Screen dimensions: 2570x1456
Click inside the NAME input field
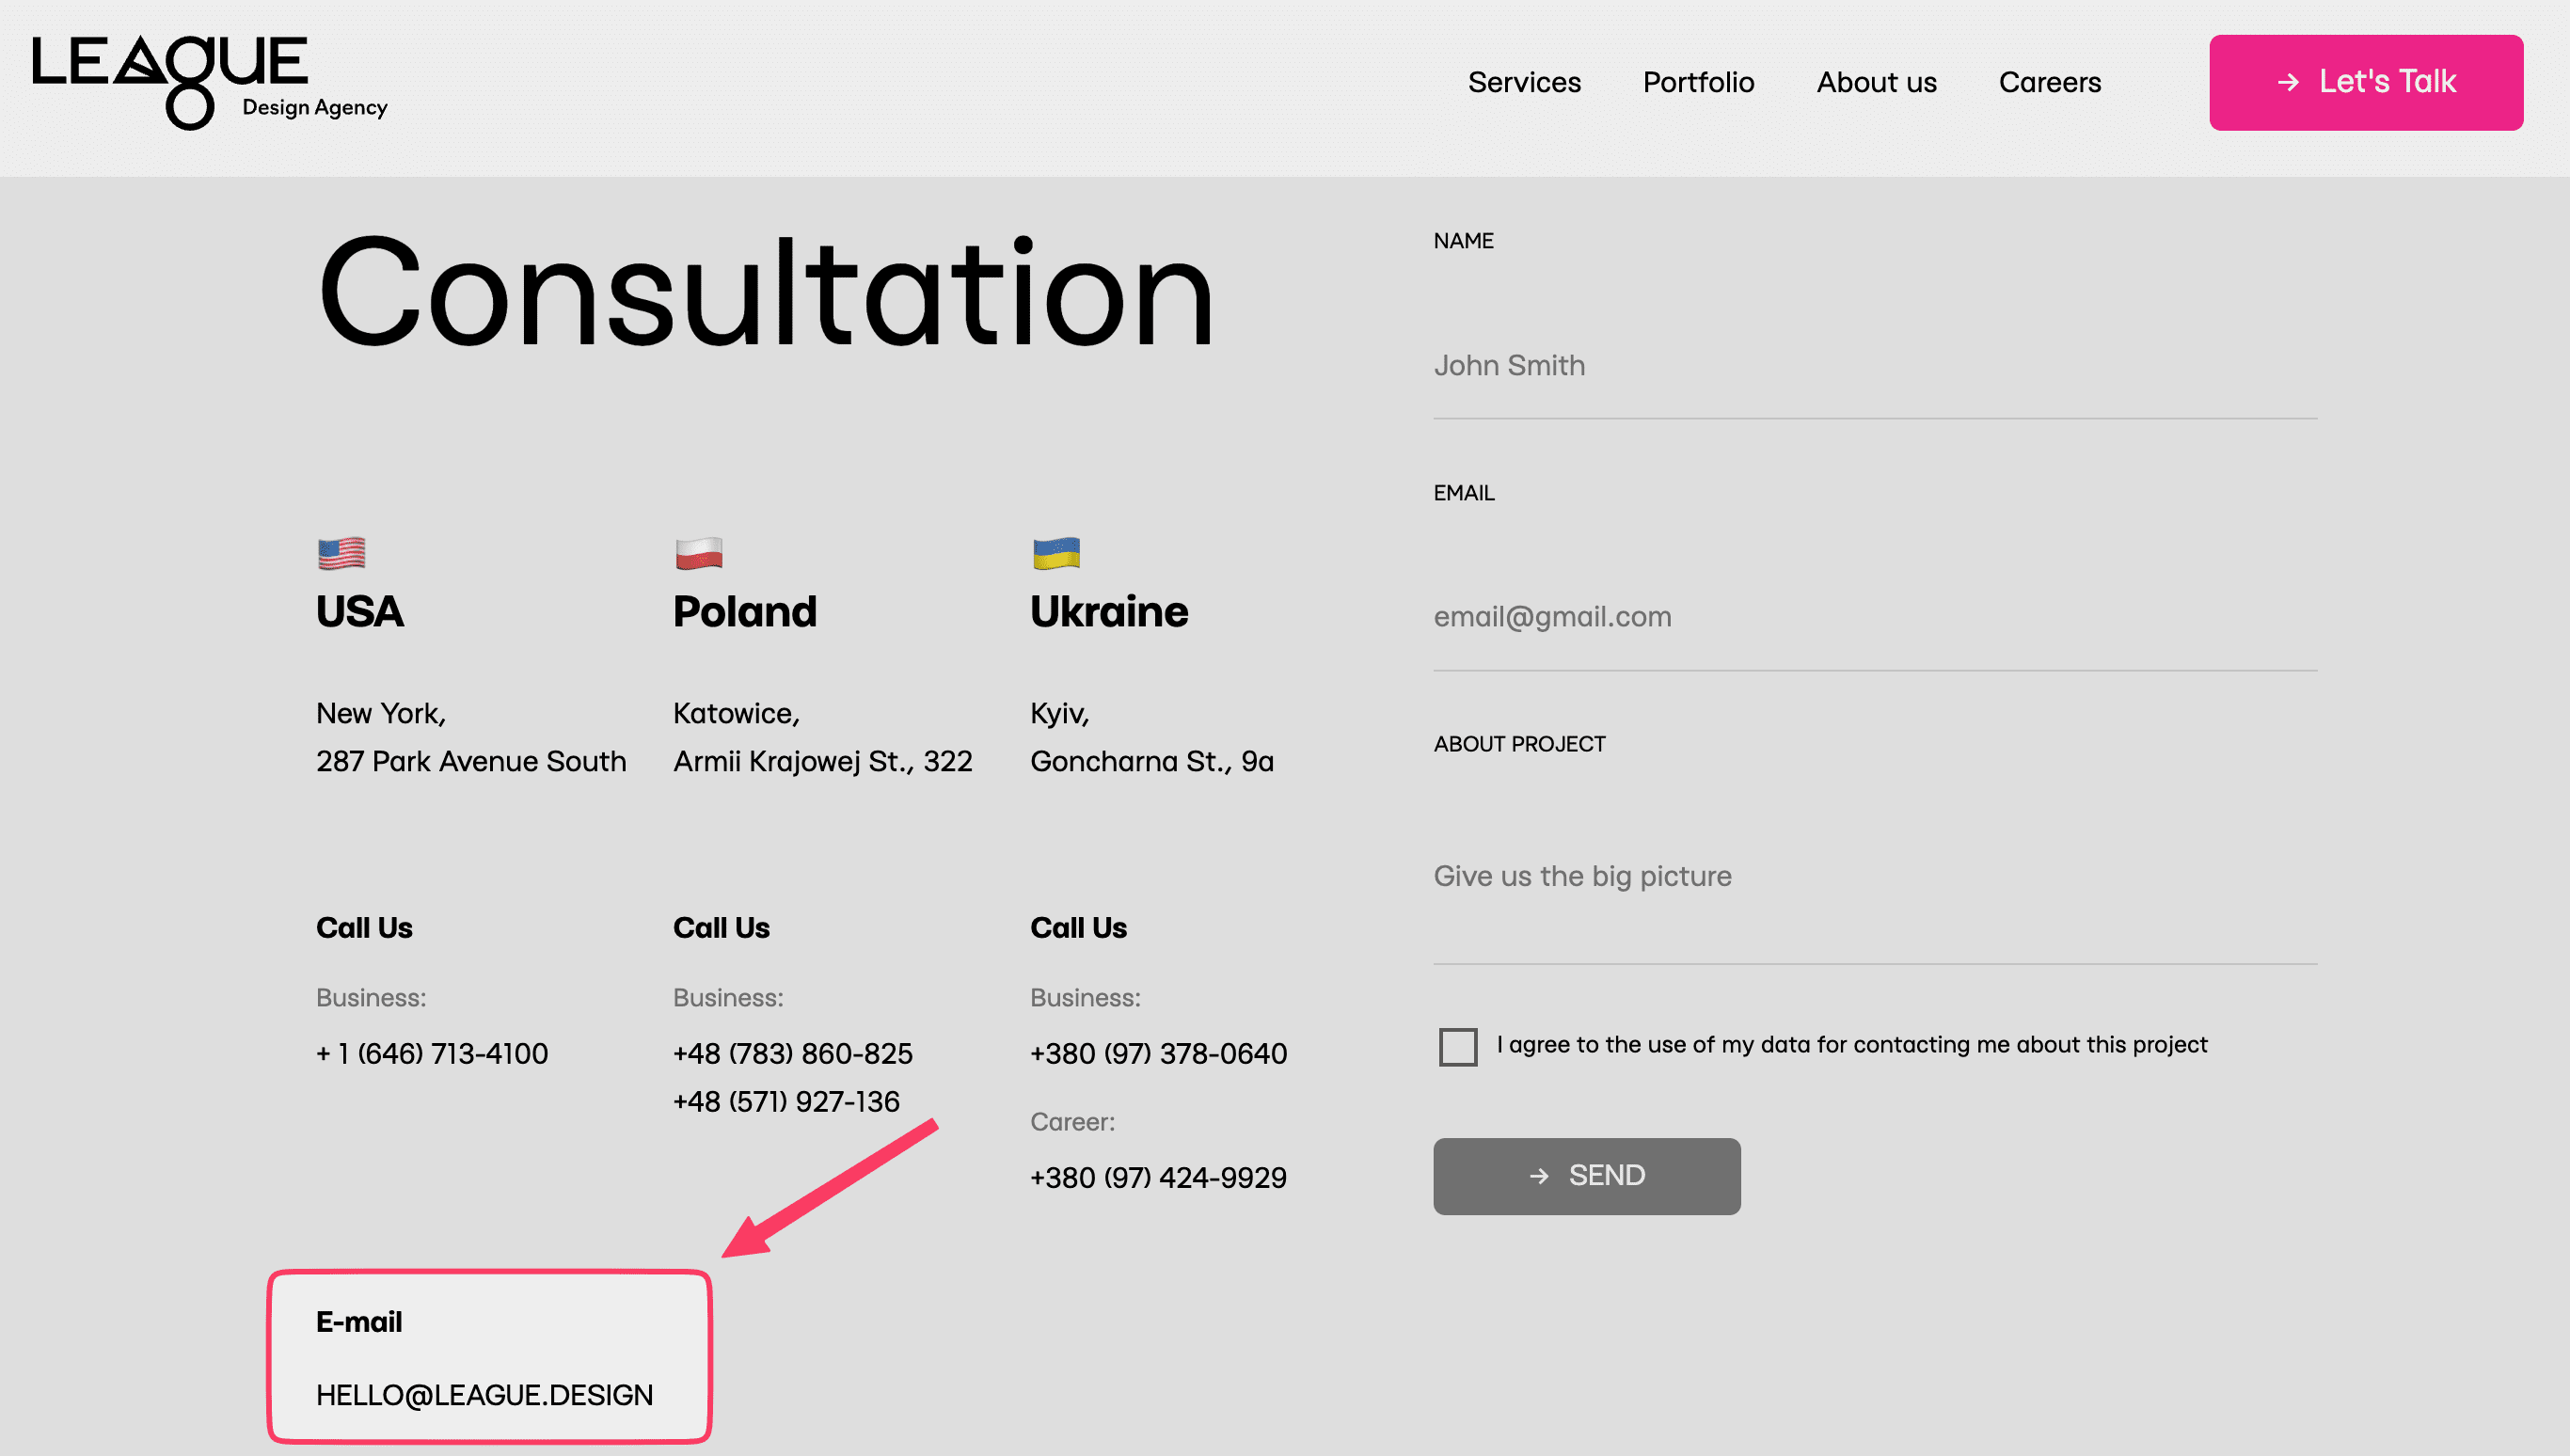coord(1875,366)
